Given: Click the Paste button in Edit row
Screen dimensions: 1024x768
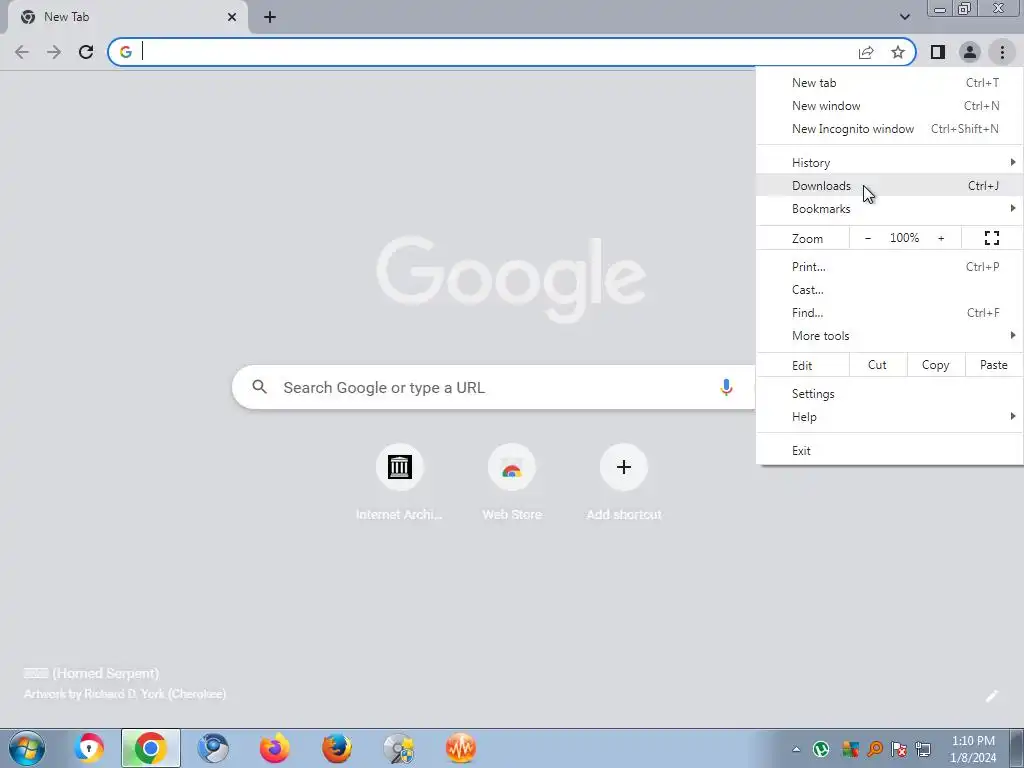Looking at the screenshot, I should click(x=993, y=365).
